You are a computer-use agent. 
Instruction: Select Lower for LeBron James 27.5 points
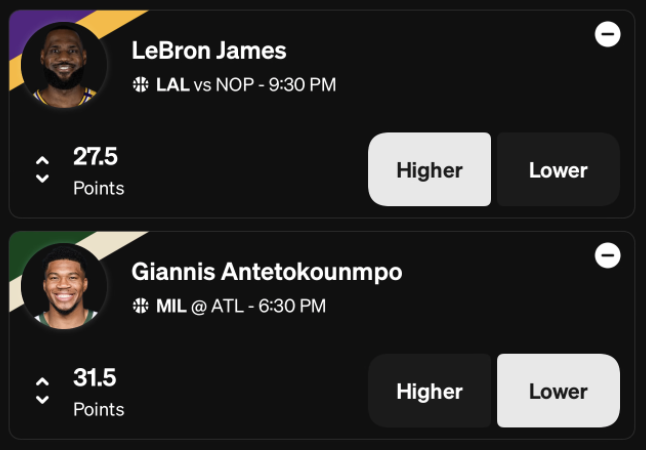[x=558, y=169]
